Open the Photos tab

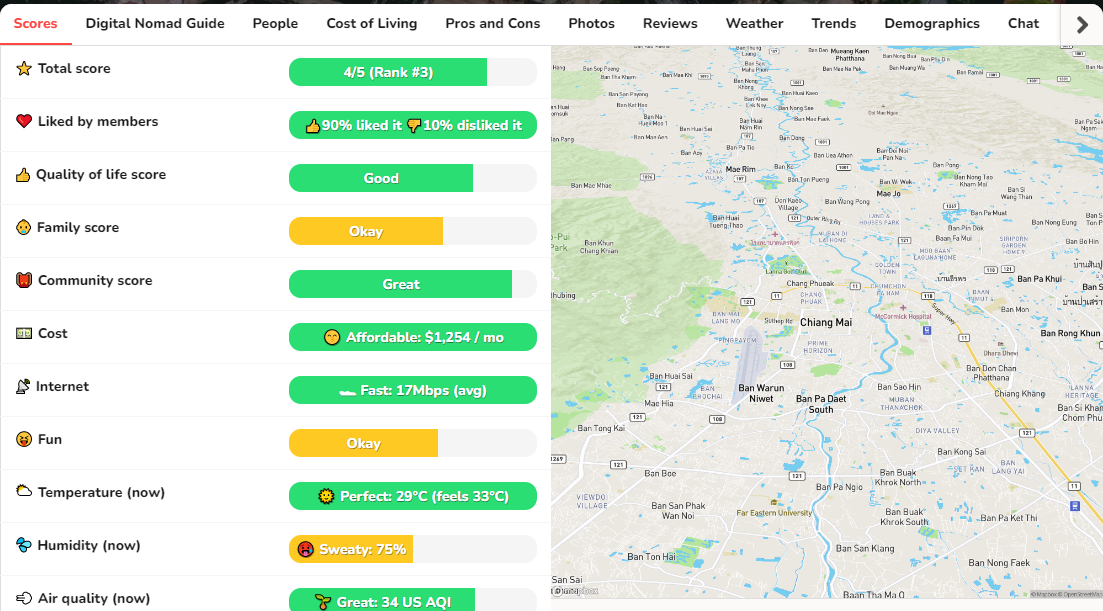(592, 23)
